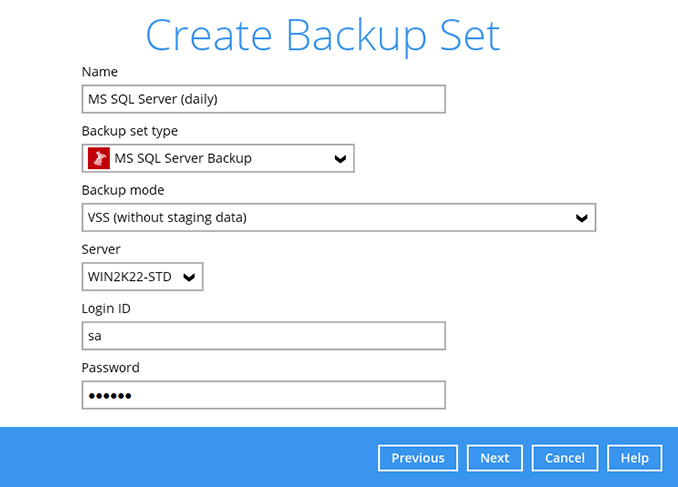Open the Backup set type dropdown
This screenshot has width=678, height=487.
218,158
